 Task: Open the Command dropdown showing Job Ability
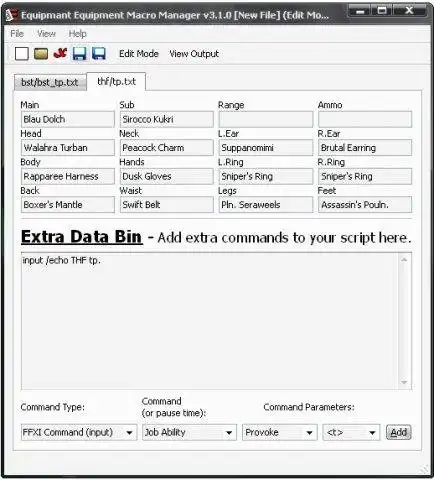189,432
